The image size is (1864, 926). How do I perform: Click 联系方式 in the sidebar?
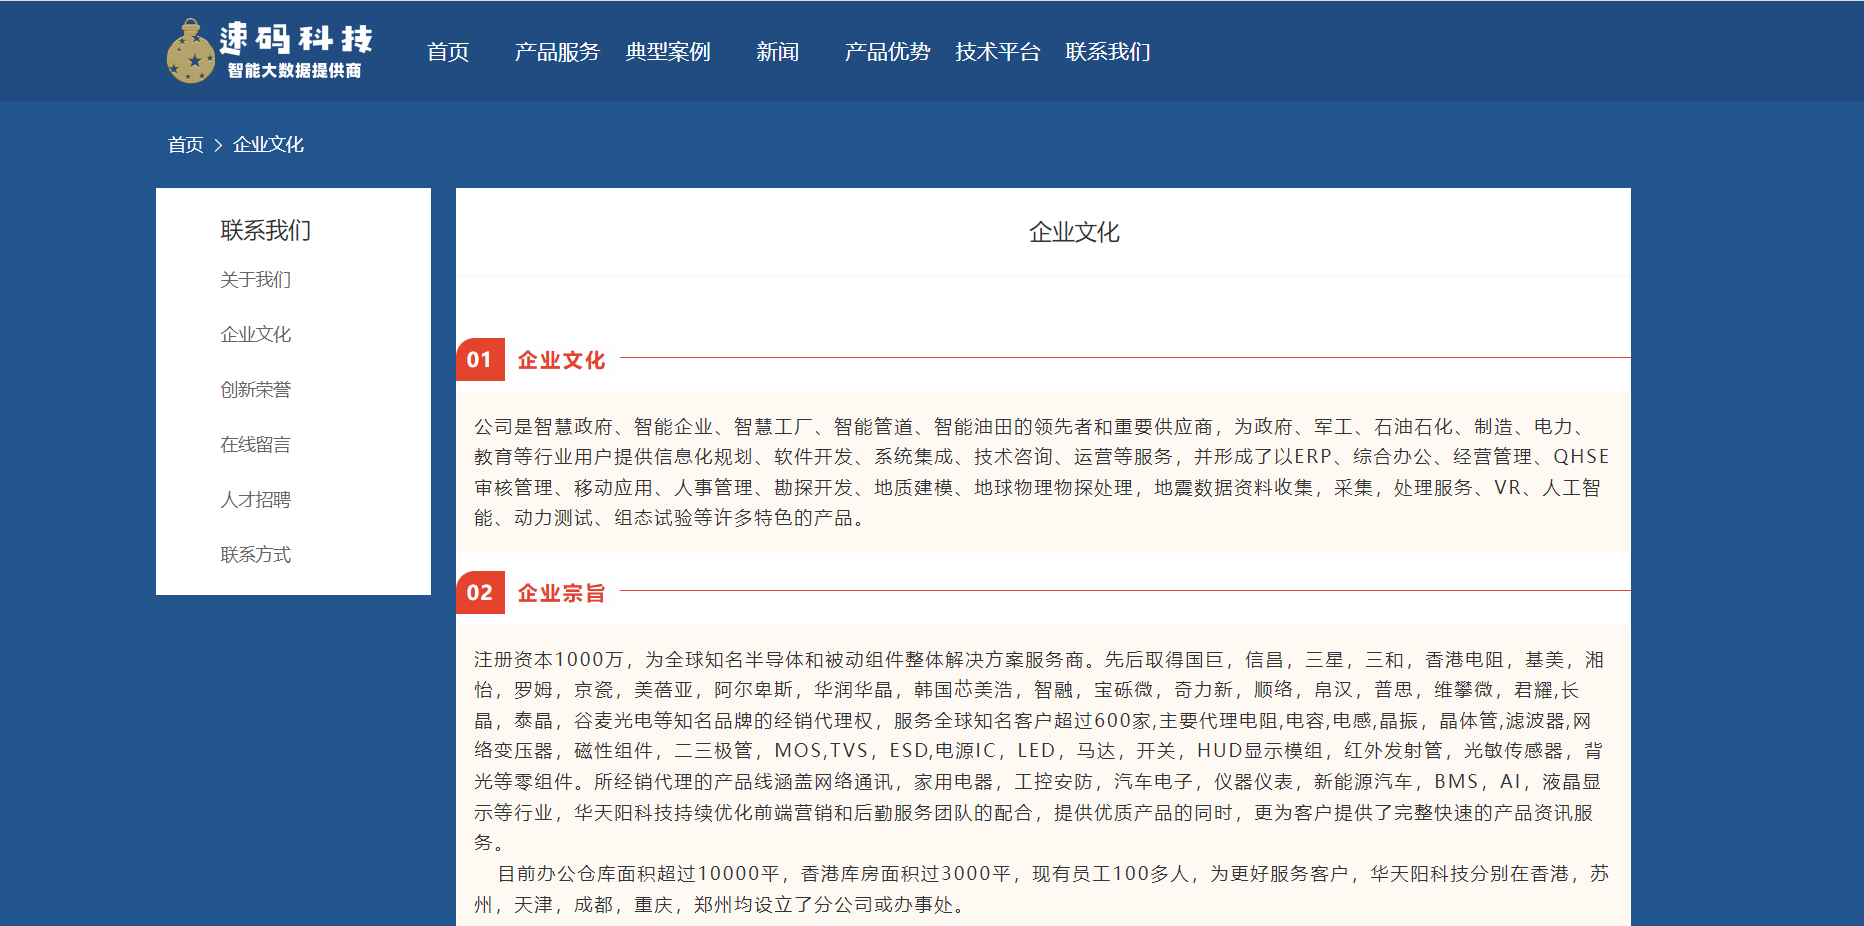(256, 555)
